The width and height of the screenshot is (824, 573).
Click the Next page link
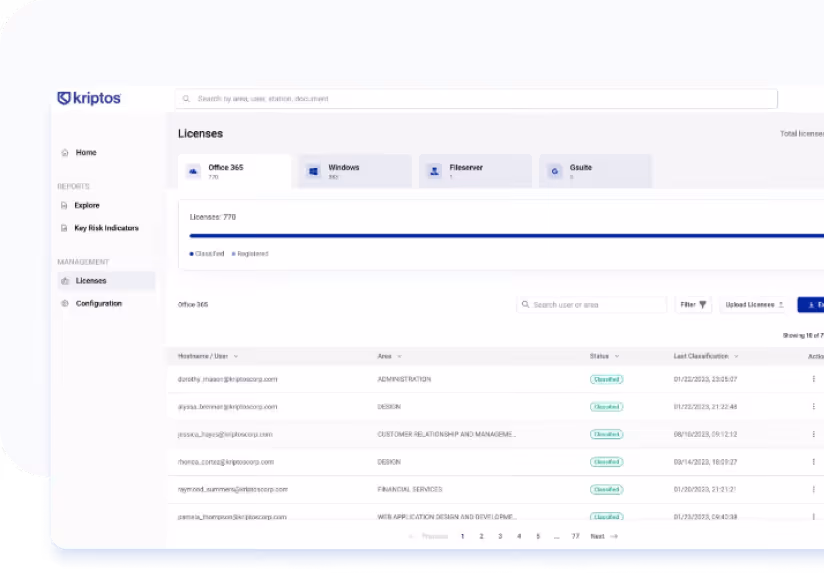pos(604,536)
